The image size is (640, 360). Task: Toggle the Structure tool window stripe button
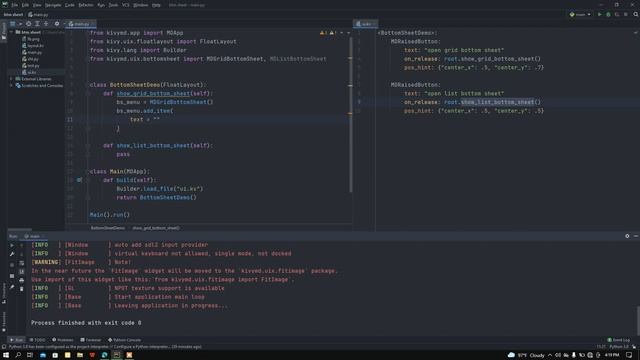click(4, 293)
